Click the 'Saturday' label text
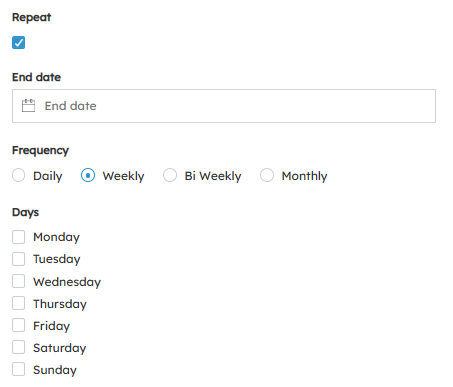 tap(60, 348)
